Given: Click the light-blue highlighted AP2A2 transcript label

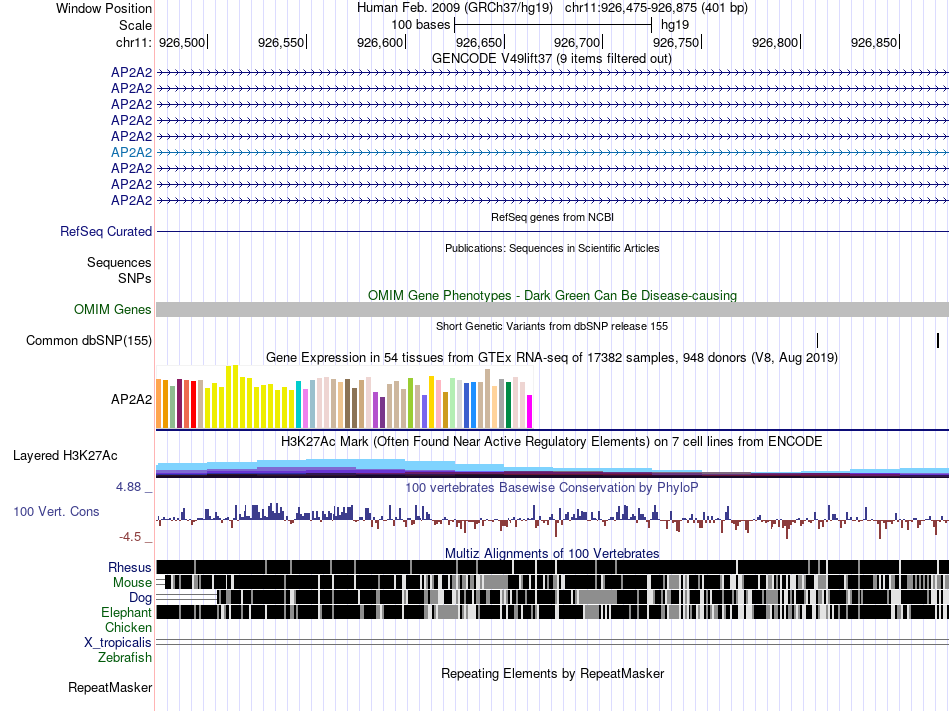Looking at the screenshot, I should coord(131,153).
